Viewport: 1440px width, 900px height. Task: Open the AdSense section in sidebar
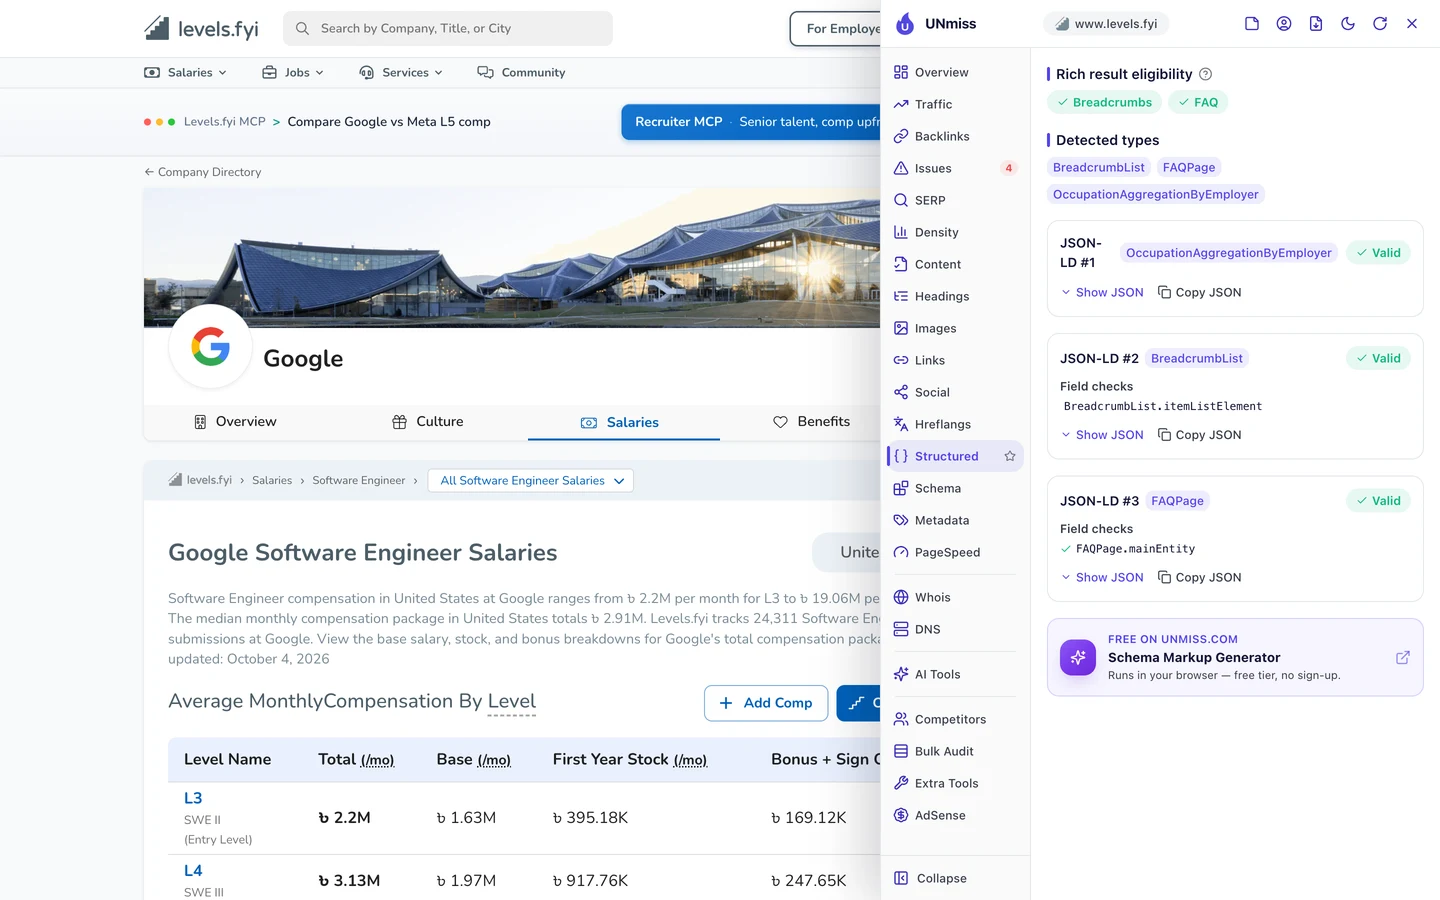(x=955, y=815)
